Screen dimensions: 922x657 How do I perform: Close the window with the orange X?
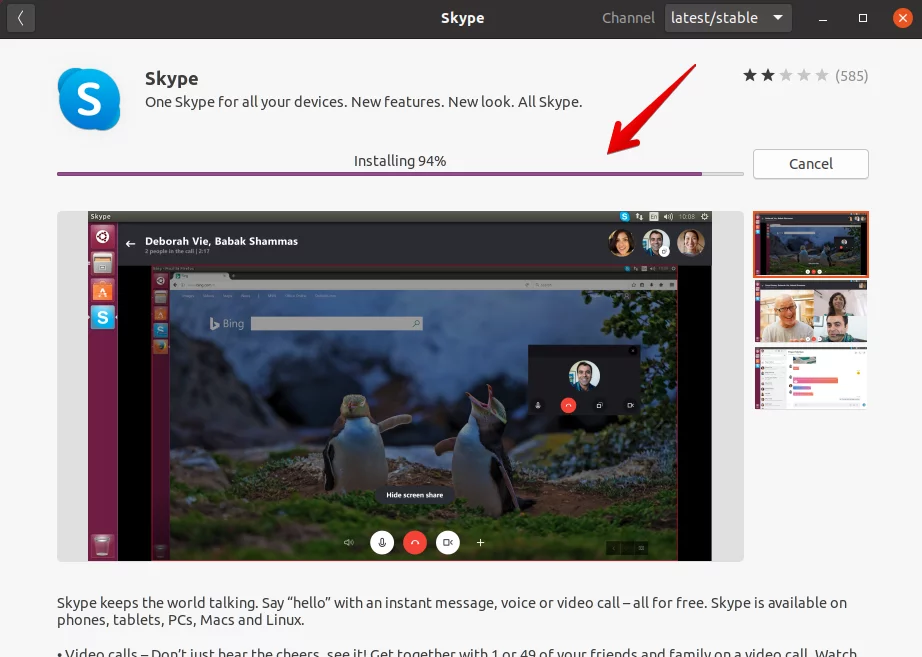click(x=902, y=18)
